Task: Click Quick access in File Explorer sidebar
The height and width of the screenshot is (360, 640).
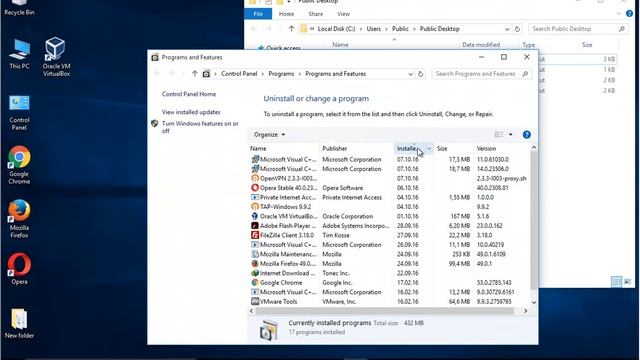Action: (x=283, y=48)
